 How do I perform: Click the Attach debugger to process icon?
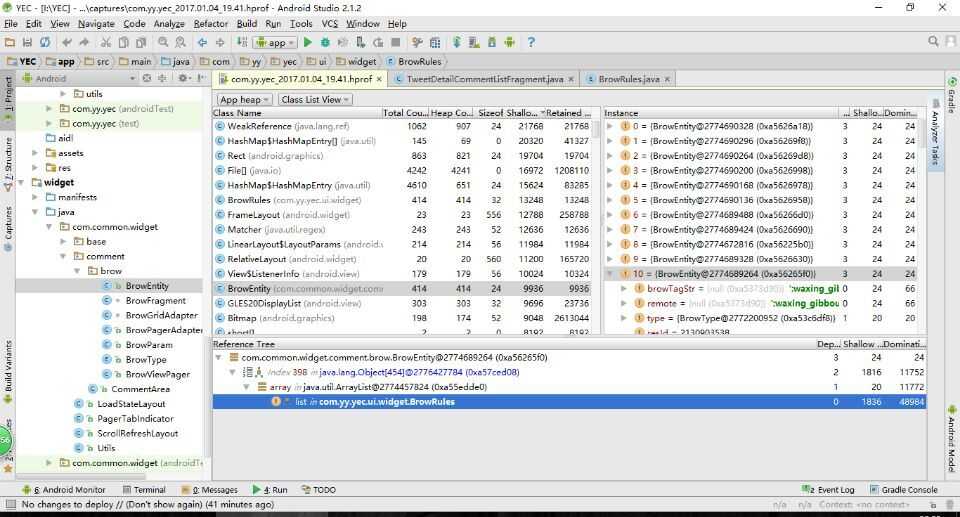tap(361, 42)
